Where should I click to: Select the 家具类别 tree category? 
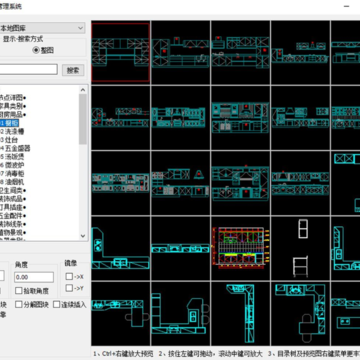pyautogui.click(x=13, y=106)
